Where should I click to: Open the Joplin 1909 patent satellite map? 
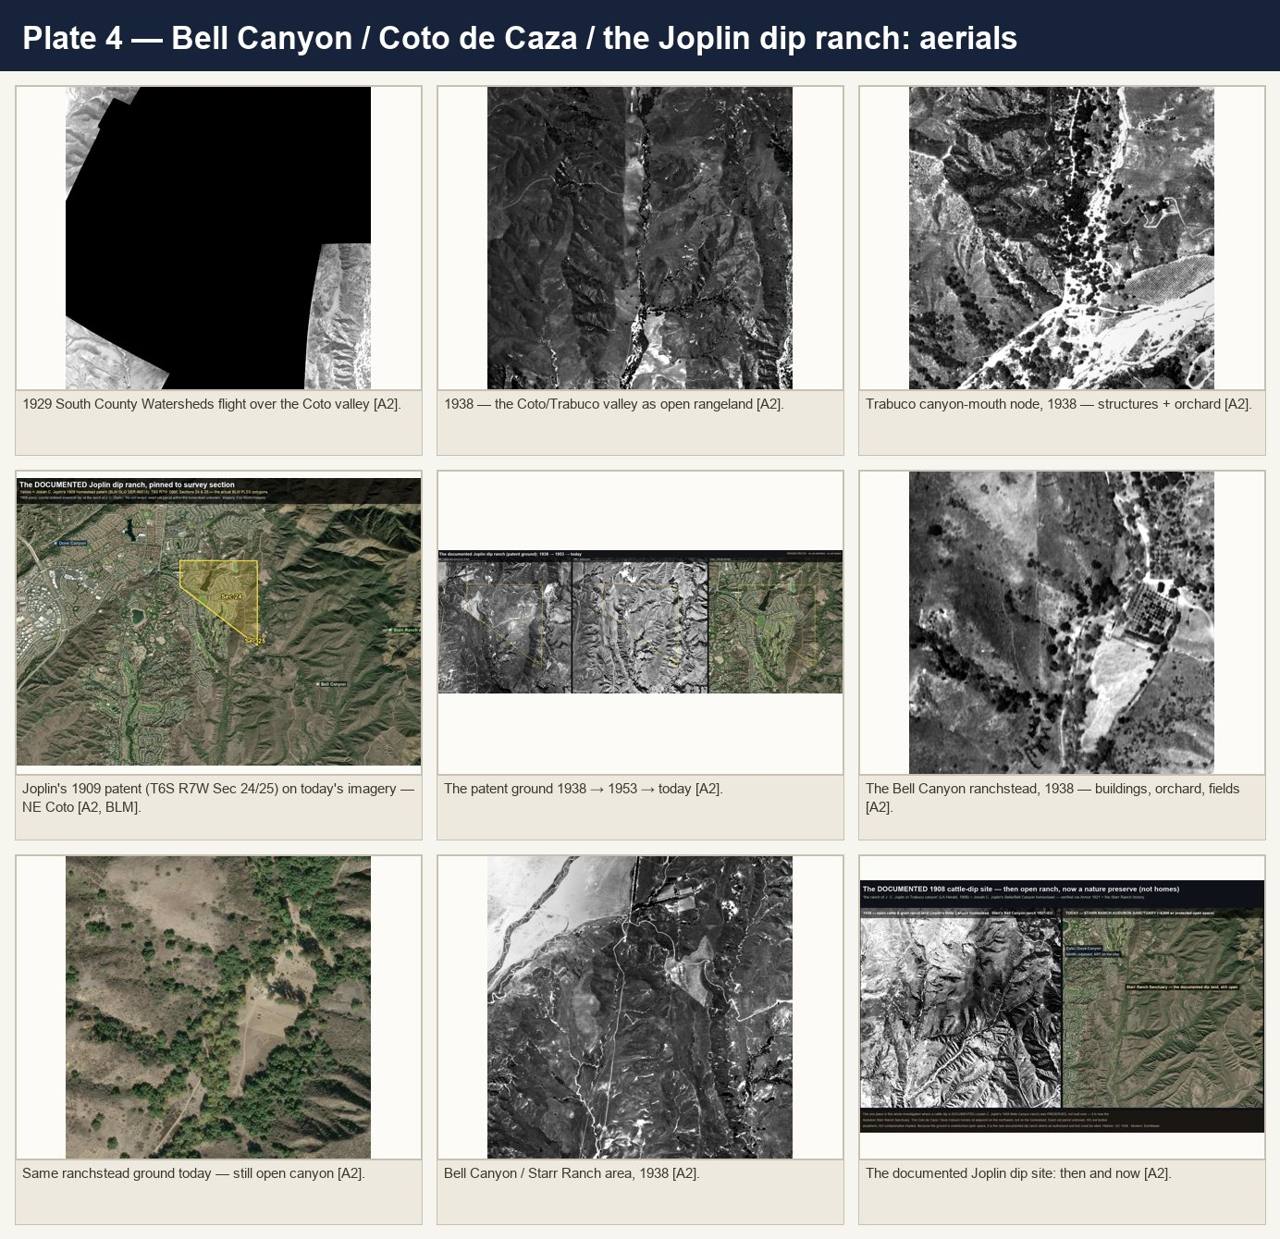tap(218, 622)
